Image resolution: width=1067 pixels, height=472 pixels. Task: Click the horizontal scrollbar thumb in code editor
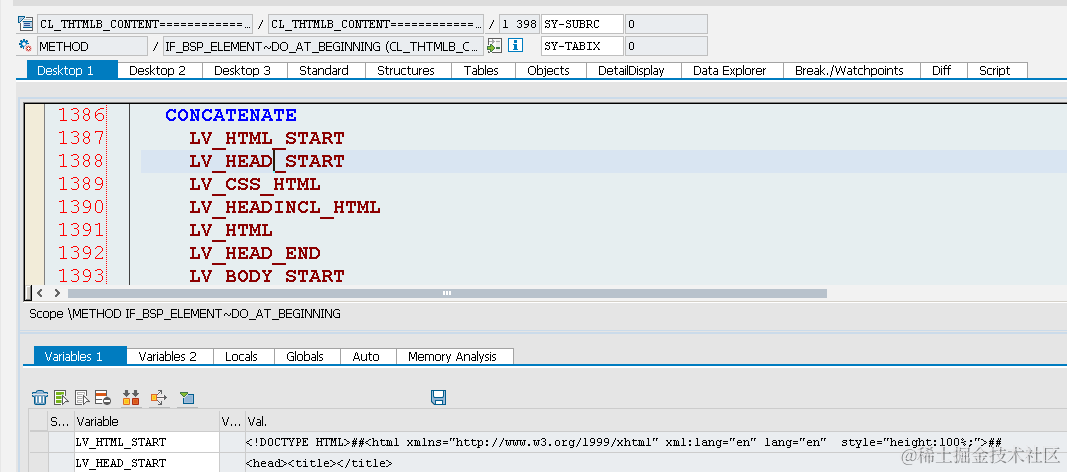[x=447, y=293]
